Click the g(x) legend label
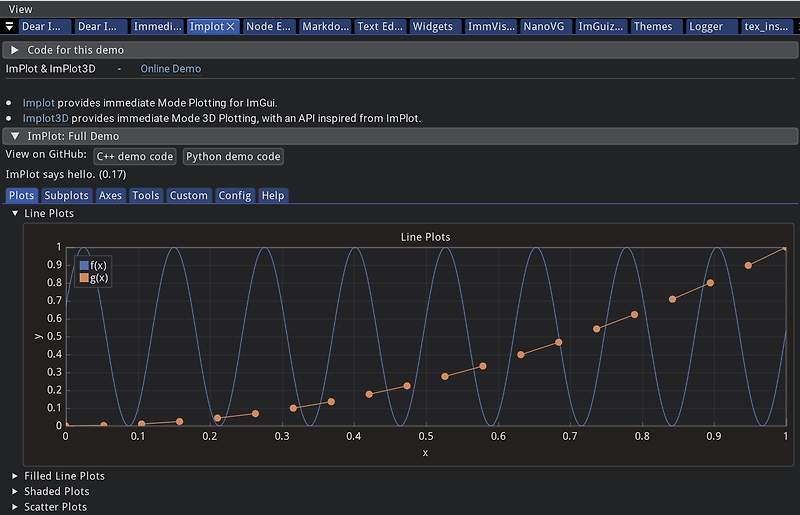Viewport: 800px width, 515px height. point(99,278)
